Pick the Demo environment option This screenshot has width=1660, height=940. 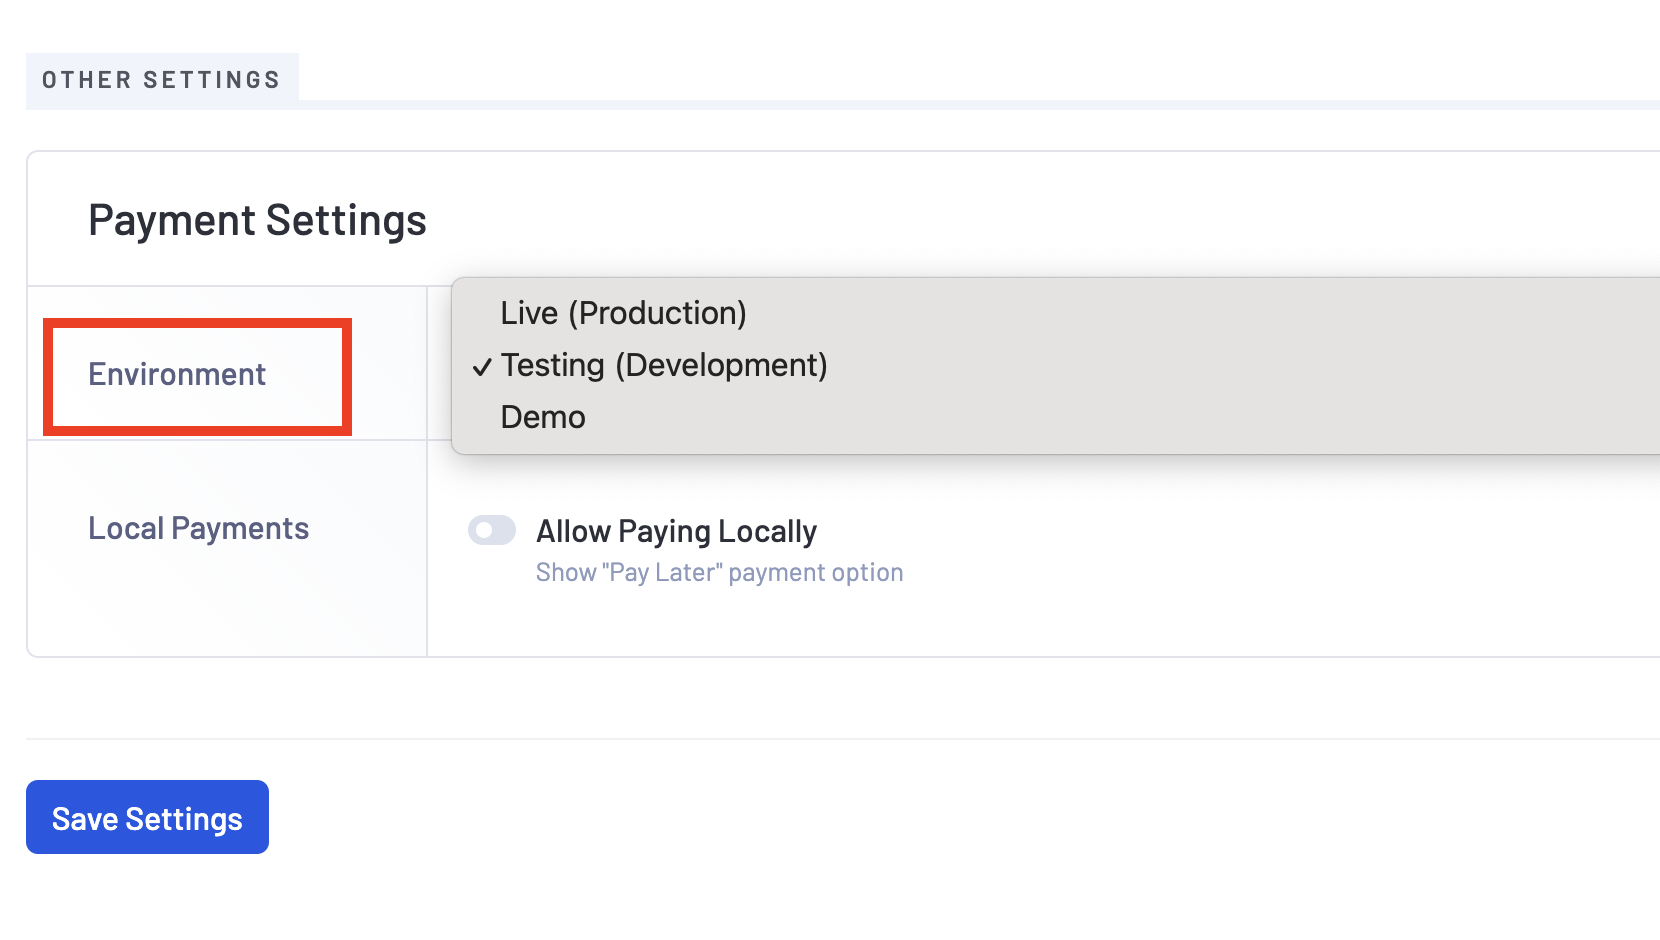pyautogui.click(x=1055, y=417)
